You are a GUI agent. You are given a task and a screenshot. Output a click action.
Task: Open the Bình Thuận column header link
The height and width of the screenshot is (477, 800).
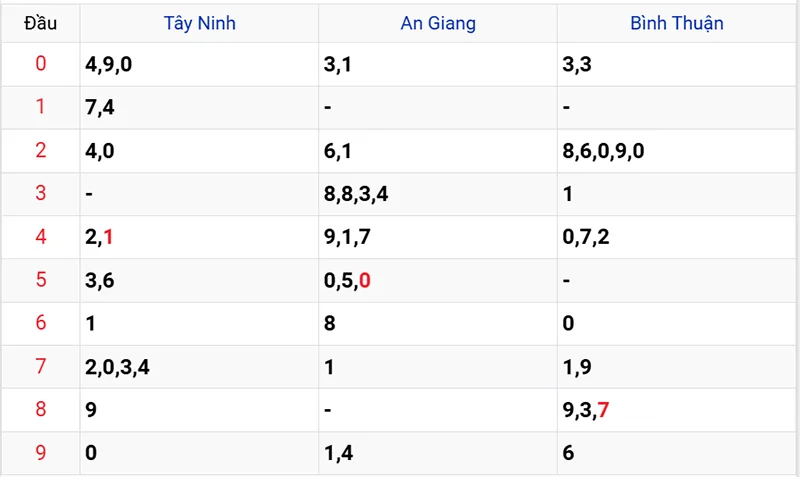677,23
